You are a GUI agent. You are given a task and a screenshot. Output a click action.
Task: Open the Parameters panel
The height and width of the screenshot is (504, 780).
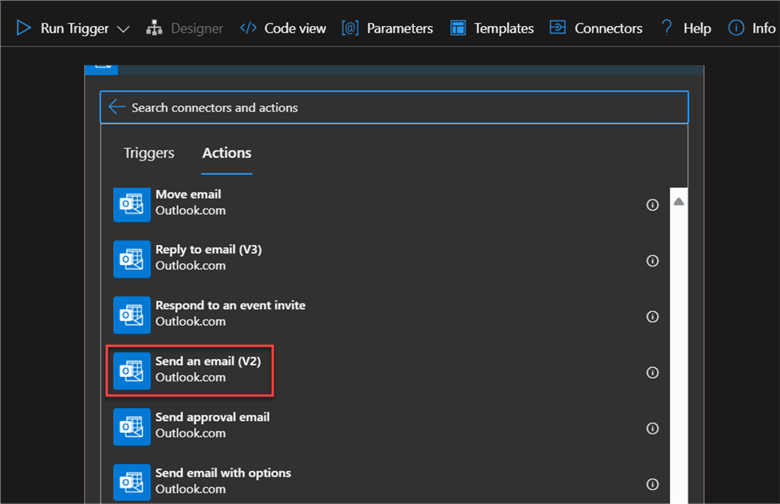[x=387, y=28]
